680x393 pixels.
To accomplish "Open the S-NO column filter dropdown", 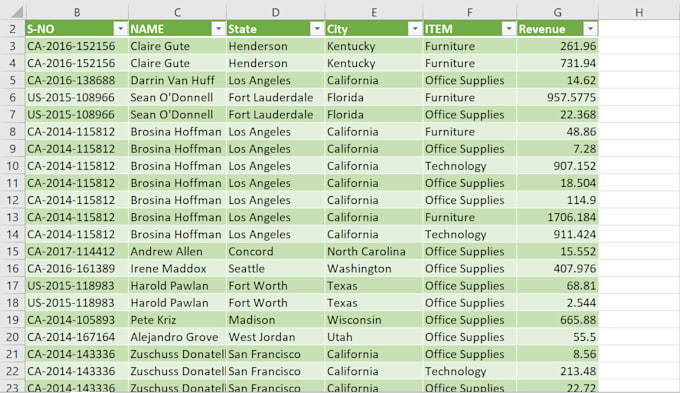I will tap(120, 29).
